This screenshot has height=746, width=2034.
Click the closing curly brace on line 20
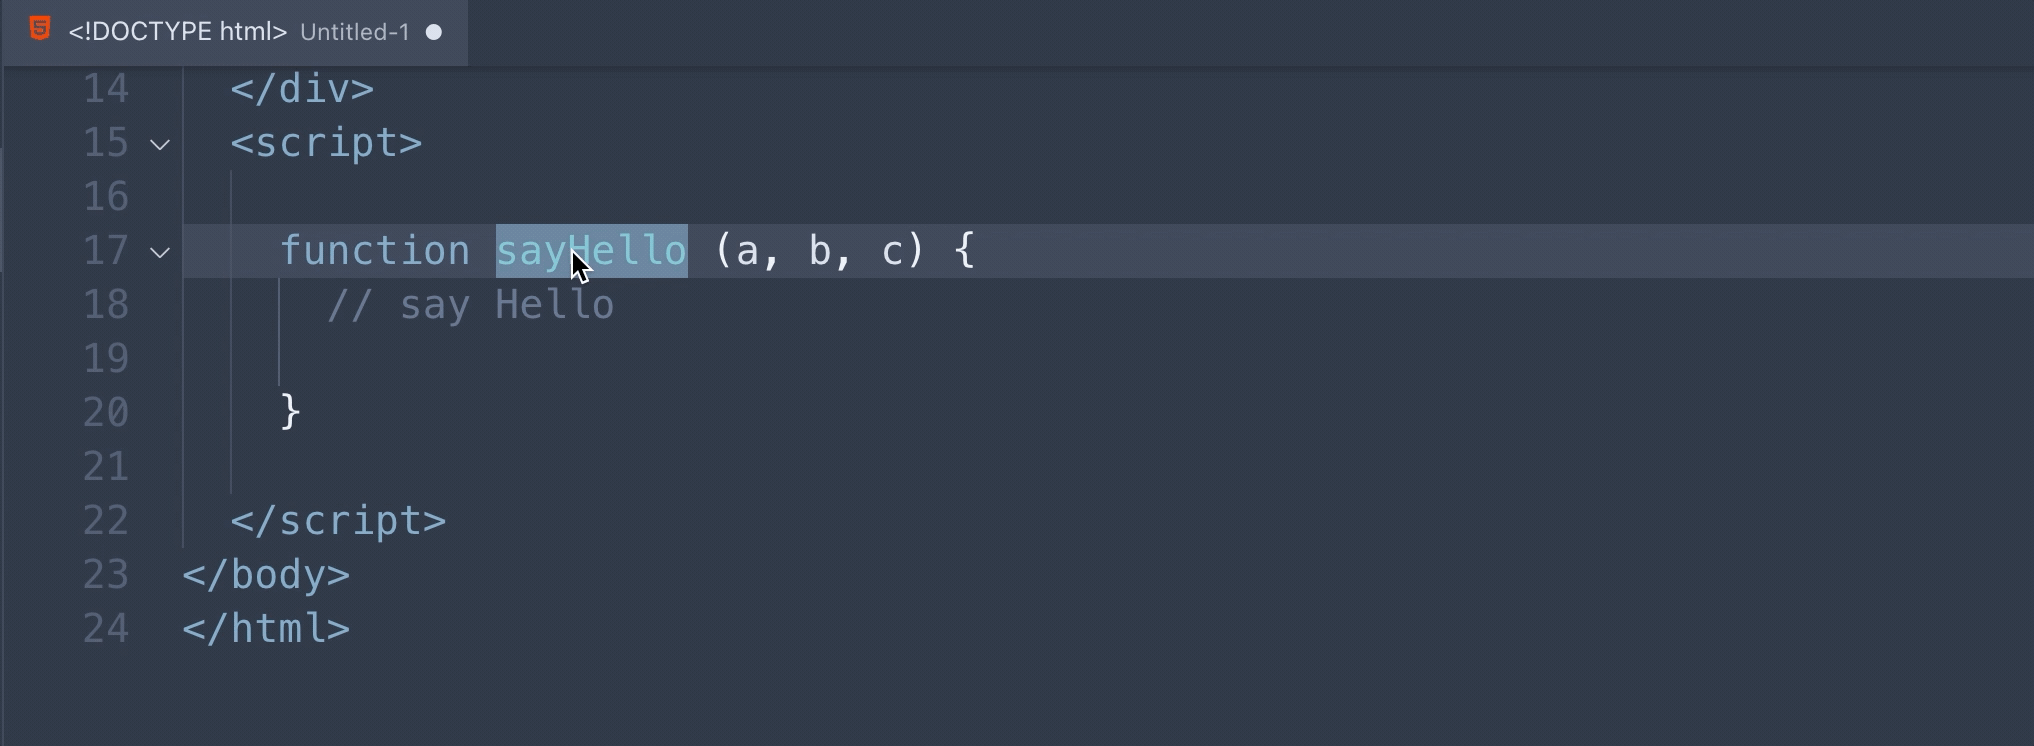[291, 412]
